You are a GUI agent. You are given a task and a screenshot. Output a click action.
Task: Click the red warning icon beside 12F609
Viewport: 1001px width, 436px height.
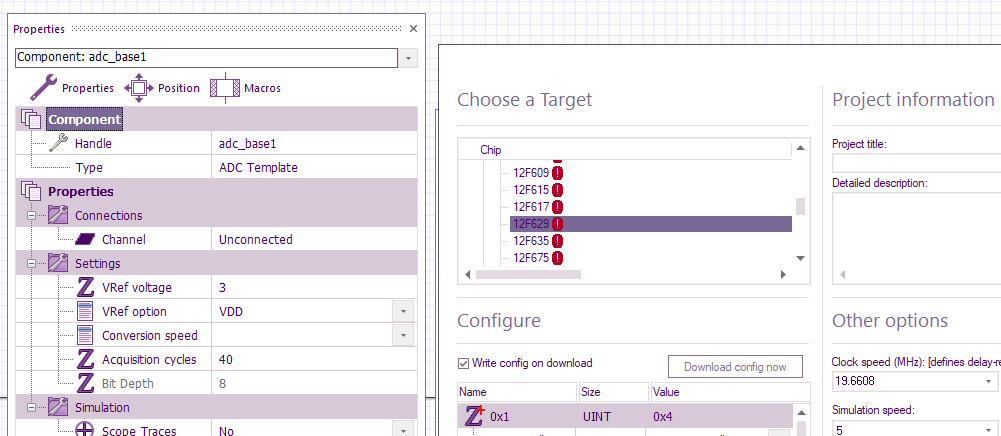(x=557, y=172)
